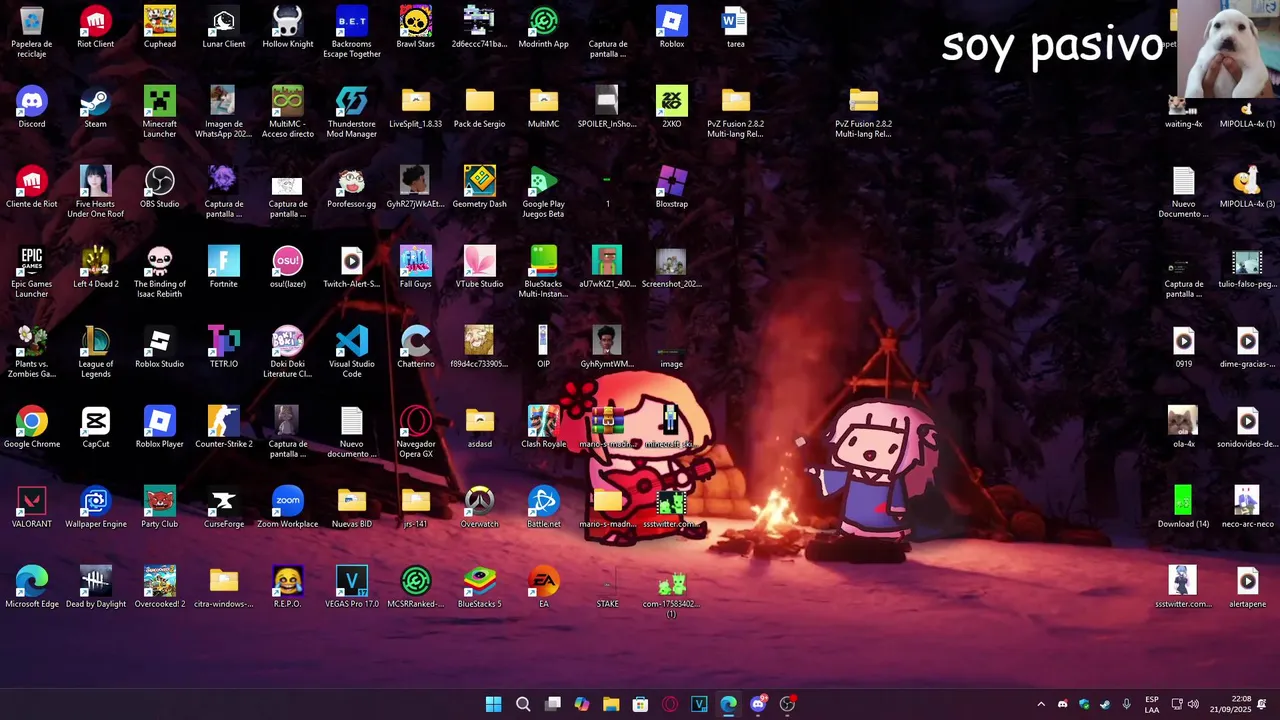The width and height of the screenshot is (1280, 720).
Task: Open Counter-Strike 2 shortcut
Action: 224,427
